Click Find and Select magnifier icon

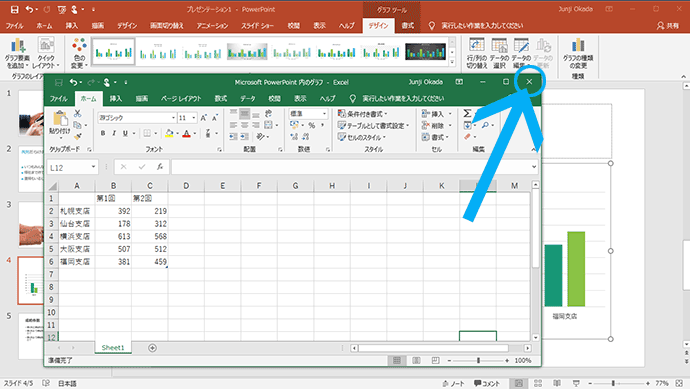(485, 125)
